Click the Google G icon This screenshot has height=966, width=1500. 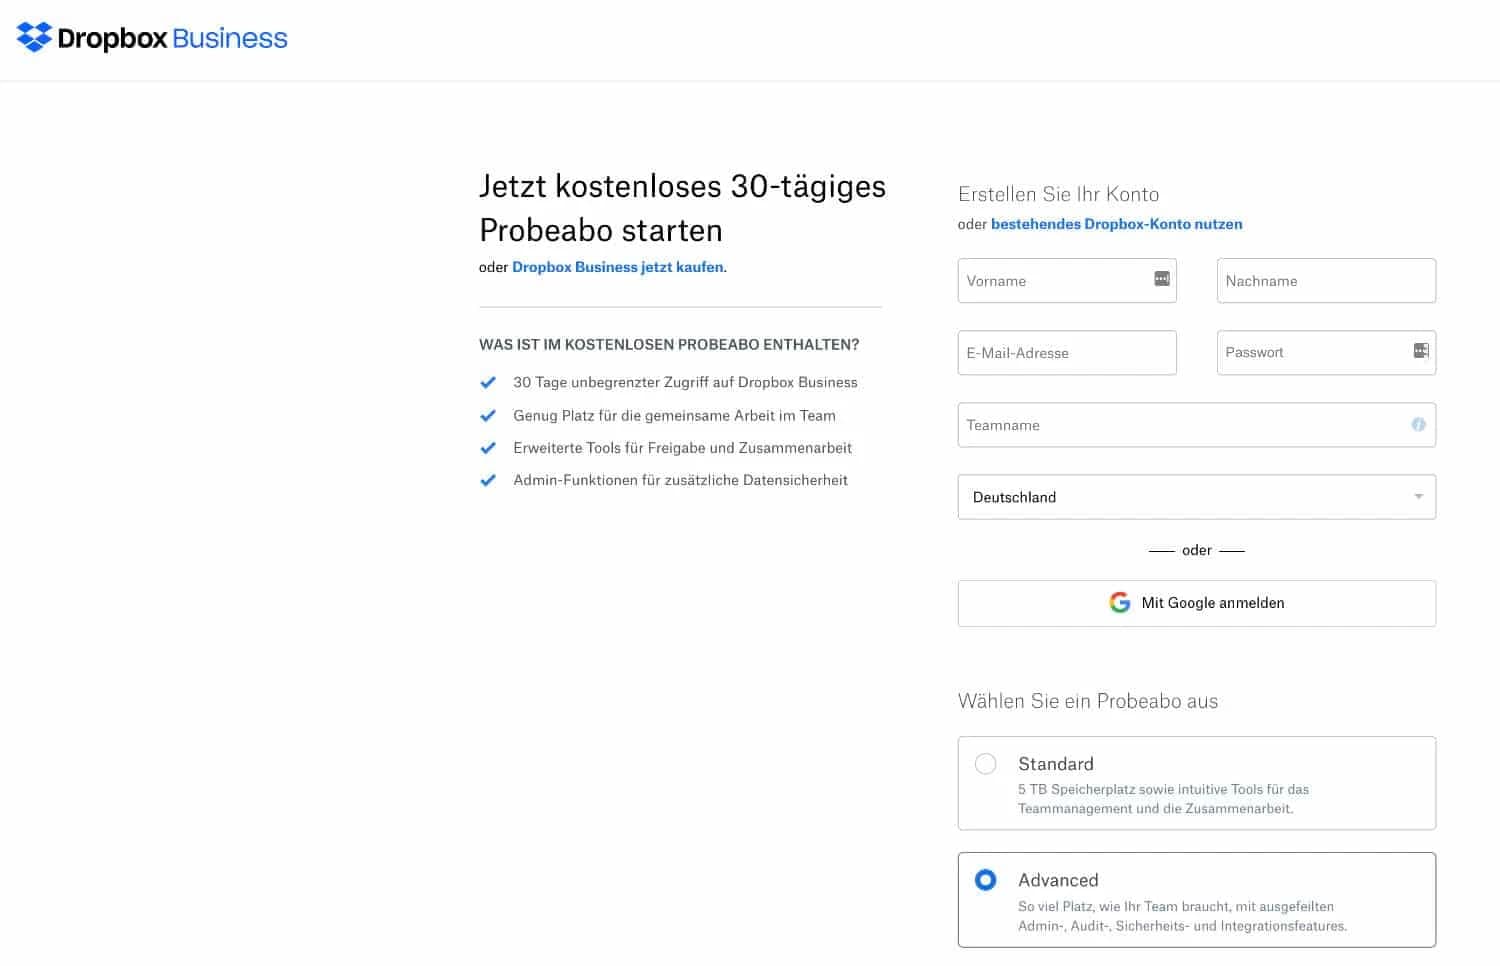coord(1120,602)
